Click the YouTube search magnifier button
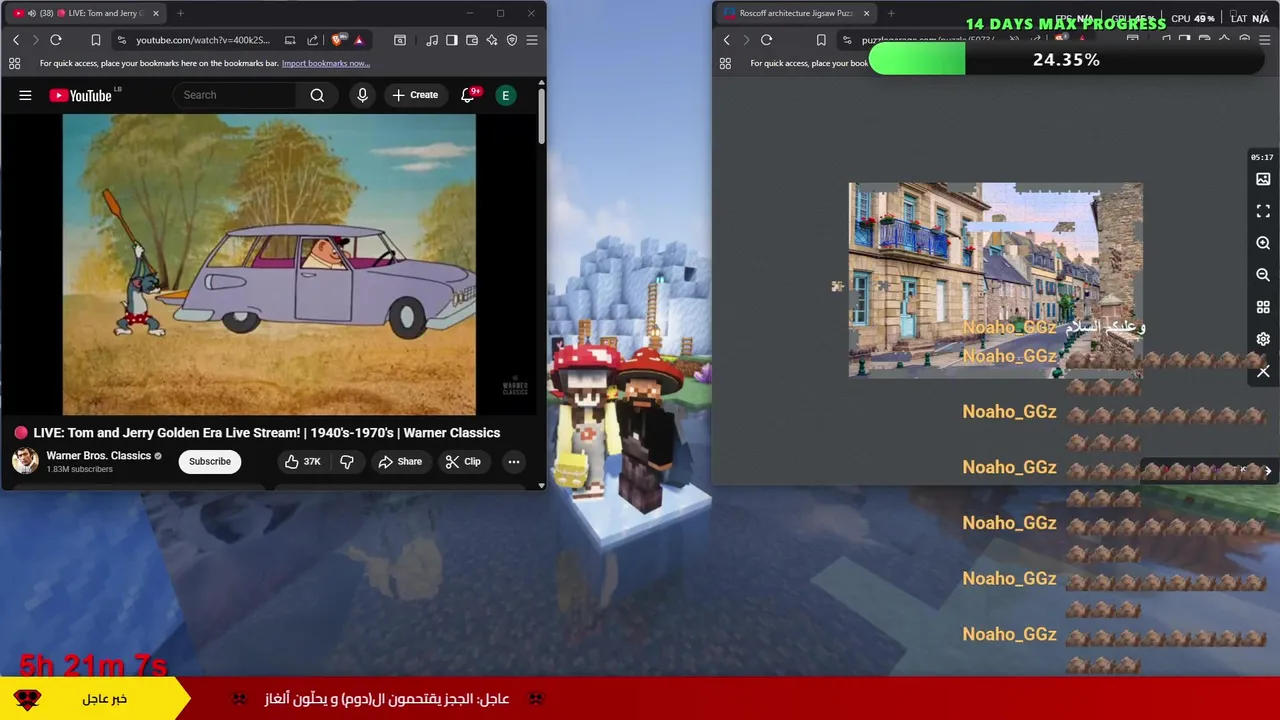1280x720 pixels. 317,95
